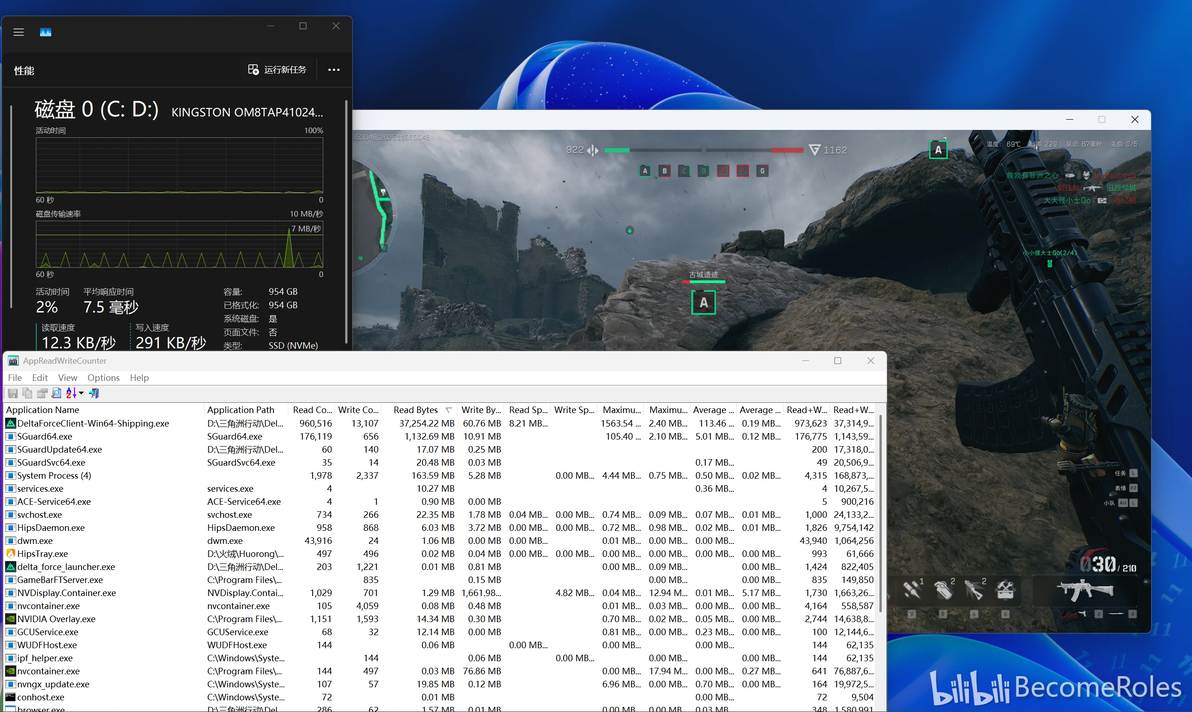
Task: Click the Properties toolbar icon in AppReadWriteCounter
Action: pyautogui.click(x=42, y=393)
